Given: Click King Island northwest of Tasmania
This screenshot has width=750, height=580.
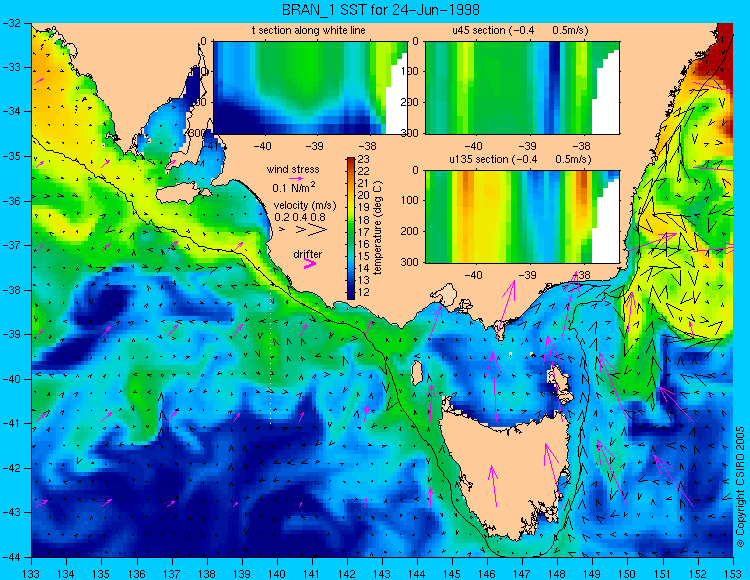Looking at the screenshot, I should pyautogui.click(x=417, y=373).
